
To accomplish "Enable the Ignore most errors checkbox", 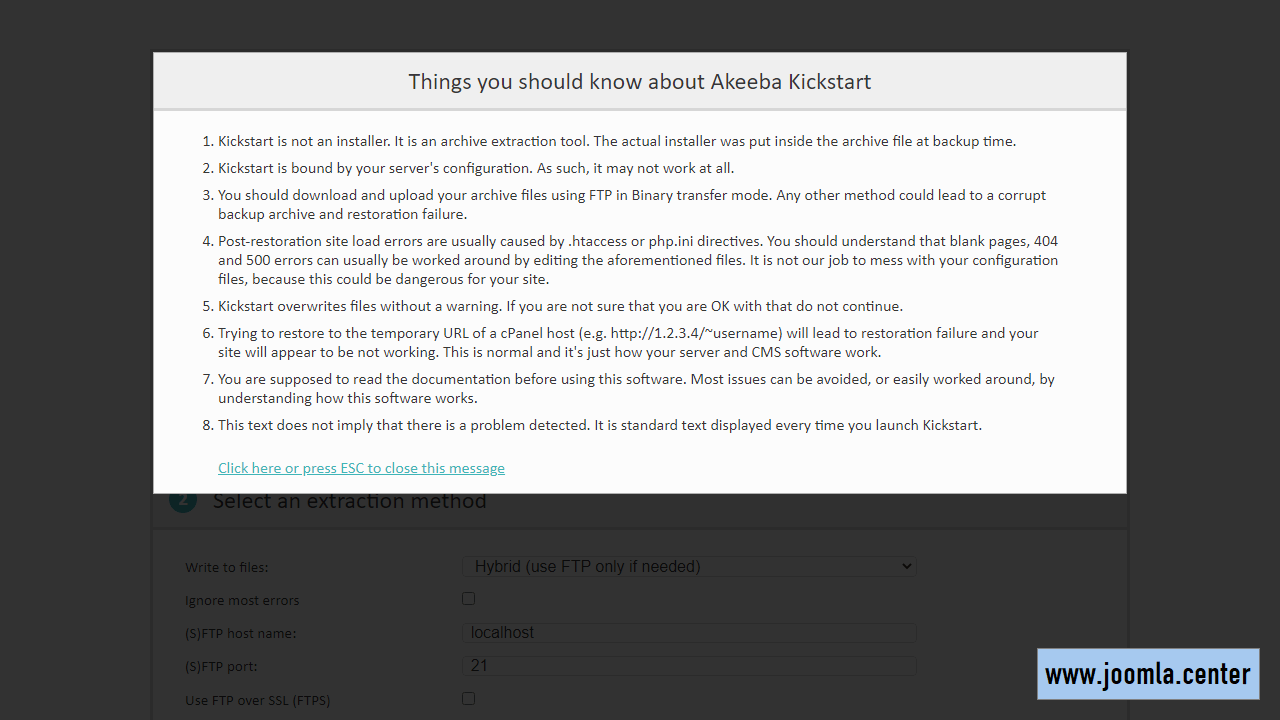I will click(x=468, y=598).
